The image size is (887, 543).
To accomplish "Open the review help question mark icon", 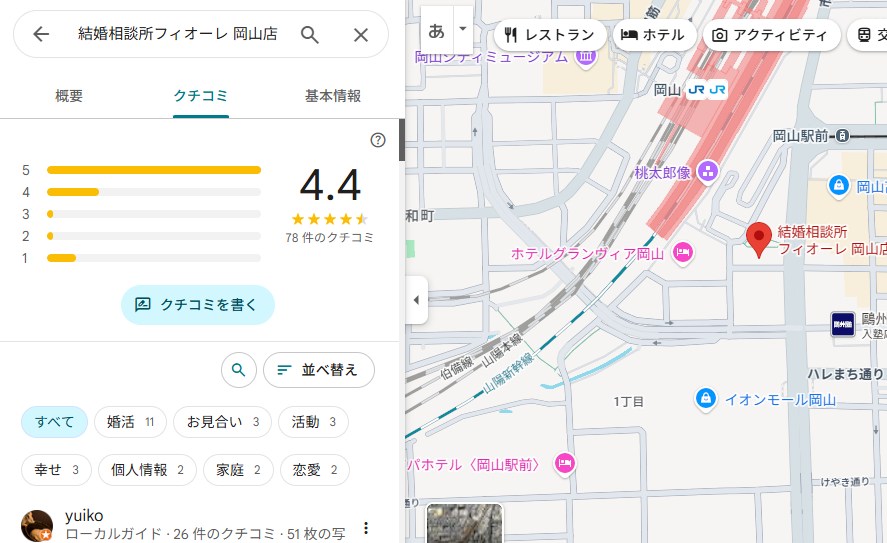I will point(378,140).
